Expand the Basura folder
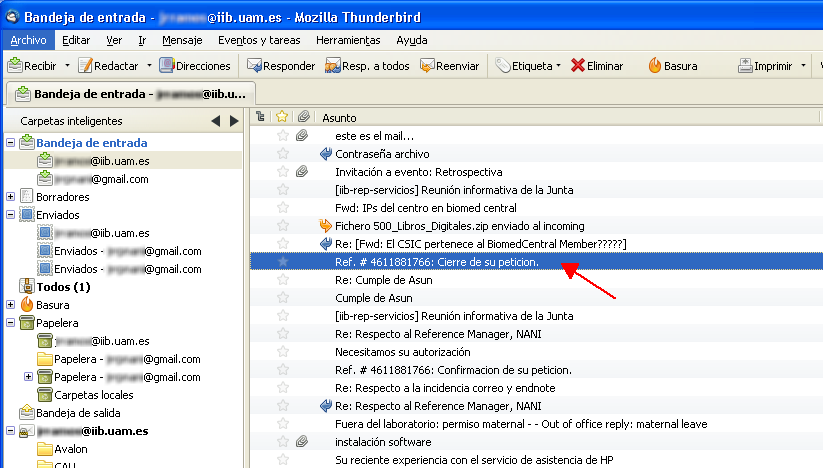 (x=10, y=305)
